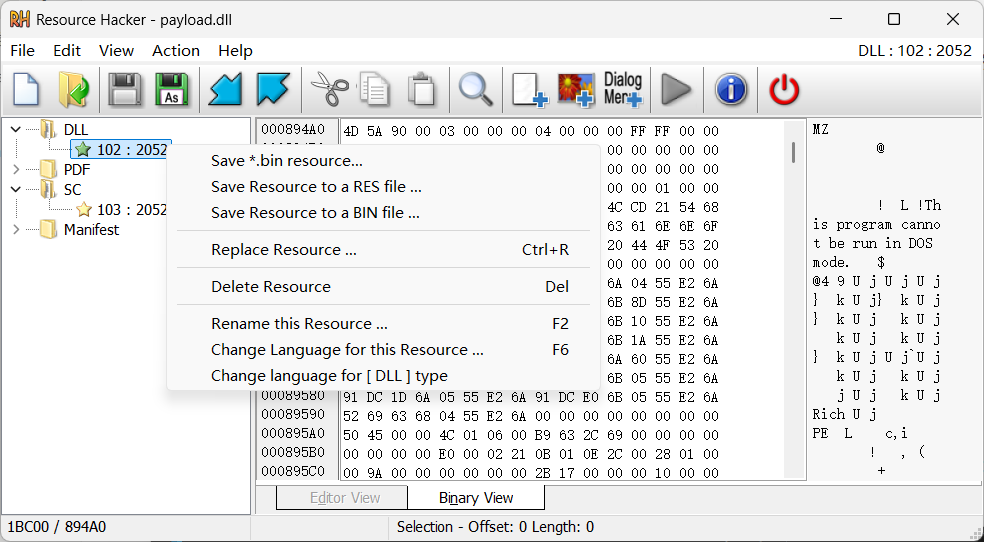Click the Resource Hacker RH title icon

pyautogui.click(x=19, y=19)
